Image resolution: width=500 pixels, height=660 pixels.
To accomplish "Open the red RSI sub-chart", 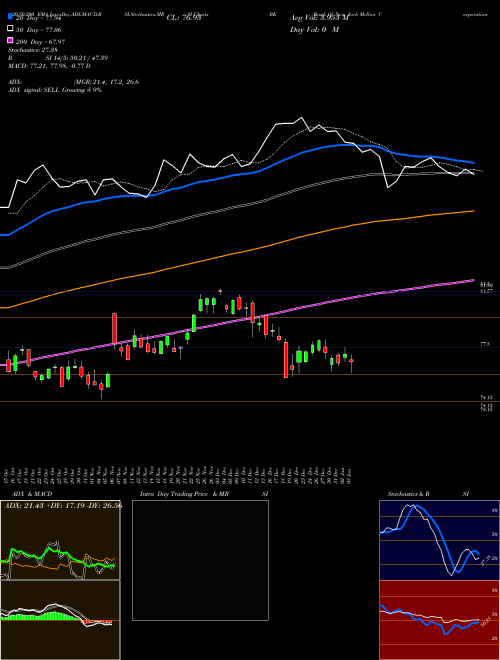I will coord(439,620).
